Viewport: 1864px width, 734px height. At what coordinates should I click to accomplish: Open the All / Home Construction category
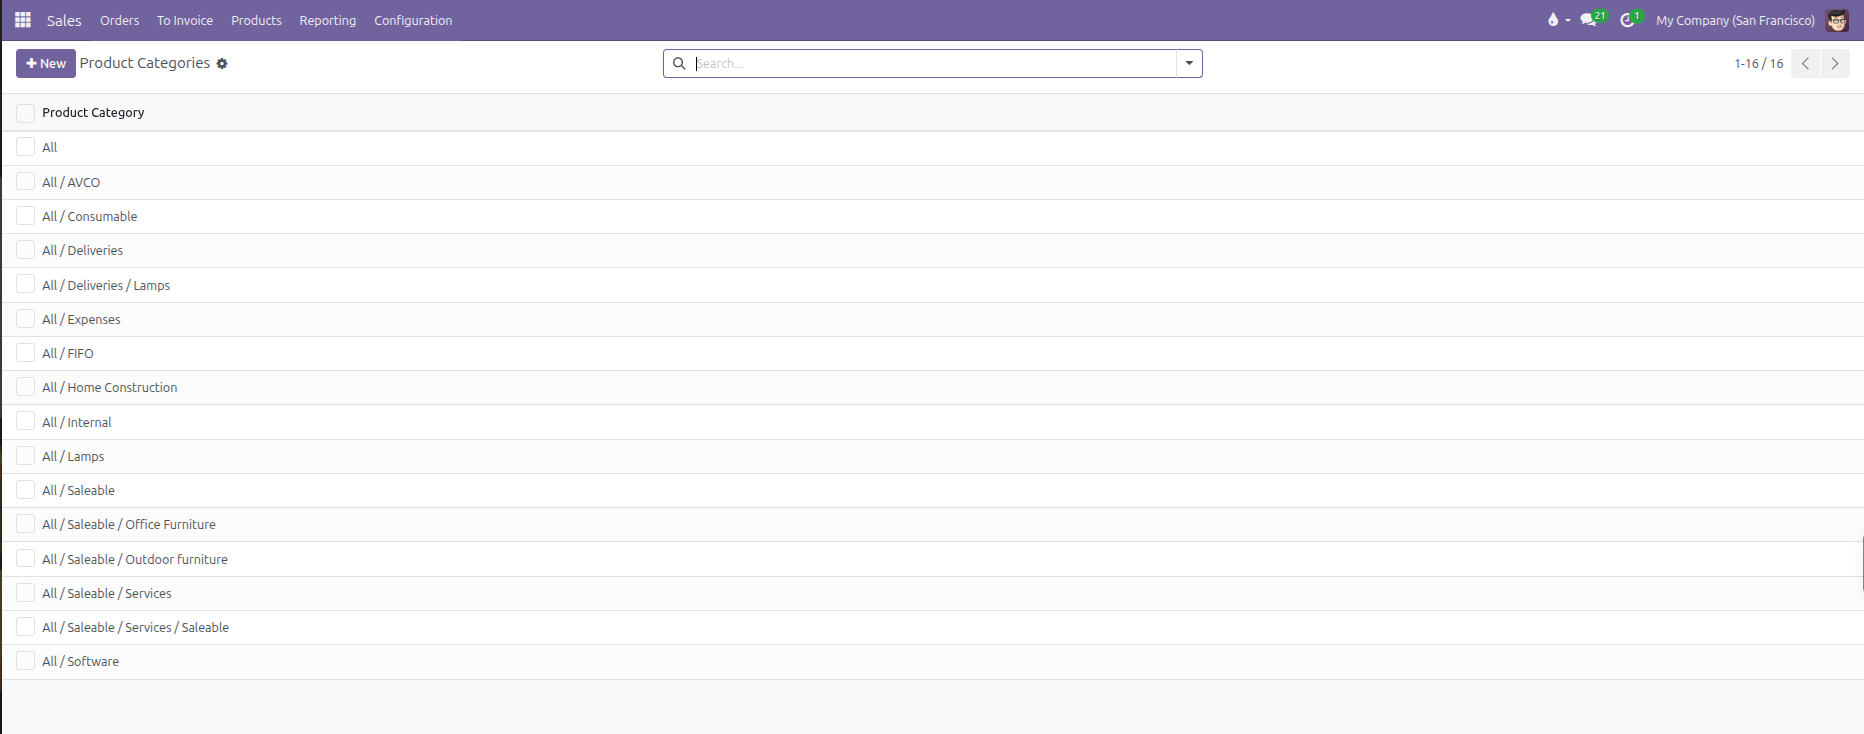932,387
